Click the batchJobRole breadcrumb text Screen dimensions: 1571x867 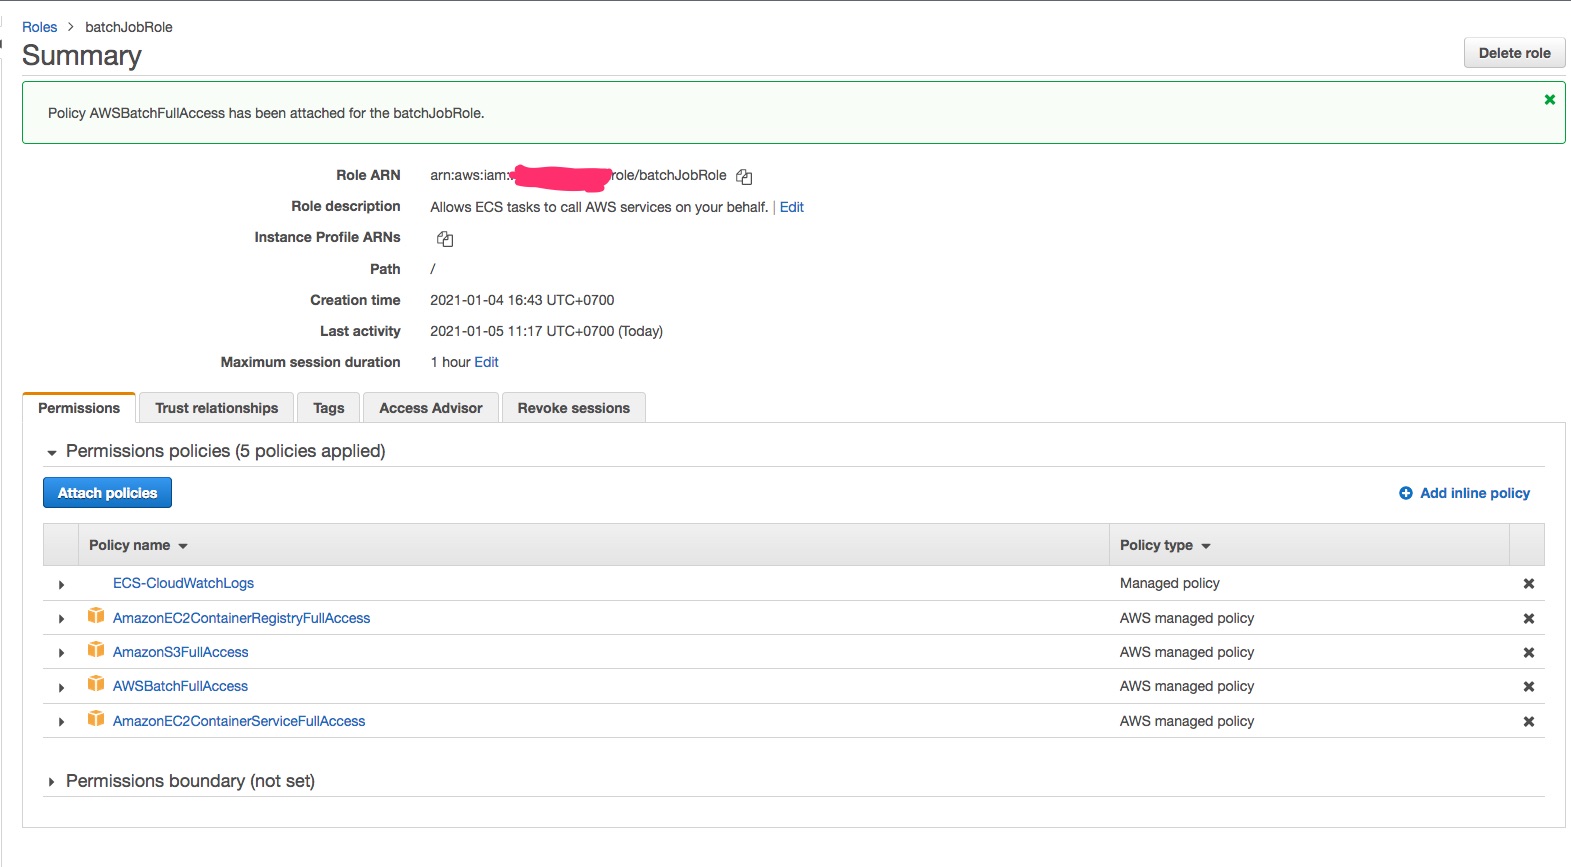click(x=129, y=27)
